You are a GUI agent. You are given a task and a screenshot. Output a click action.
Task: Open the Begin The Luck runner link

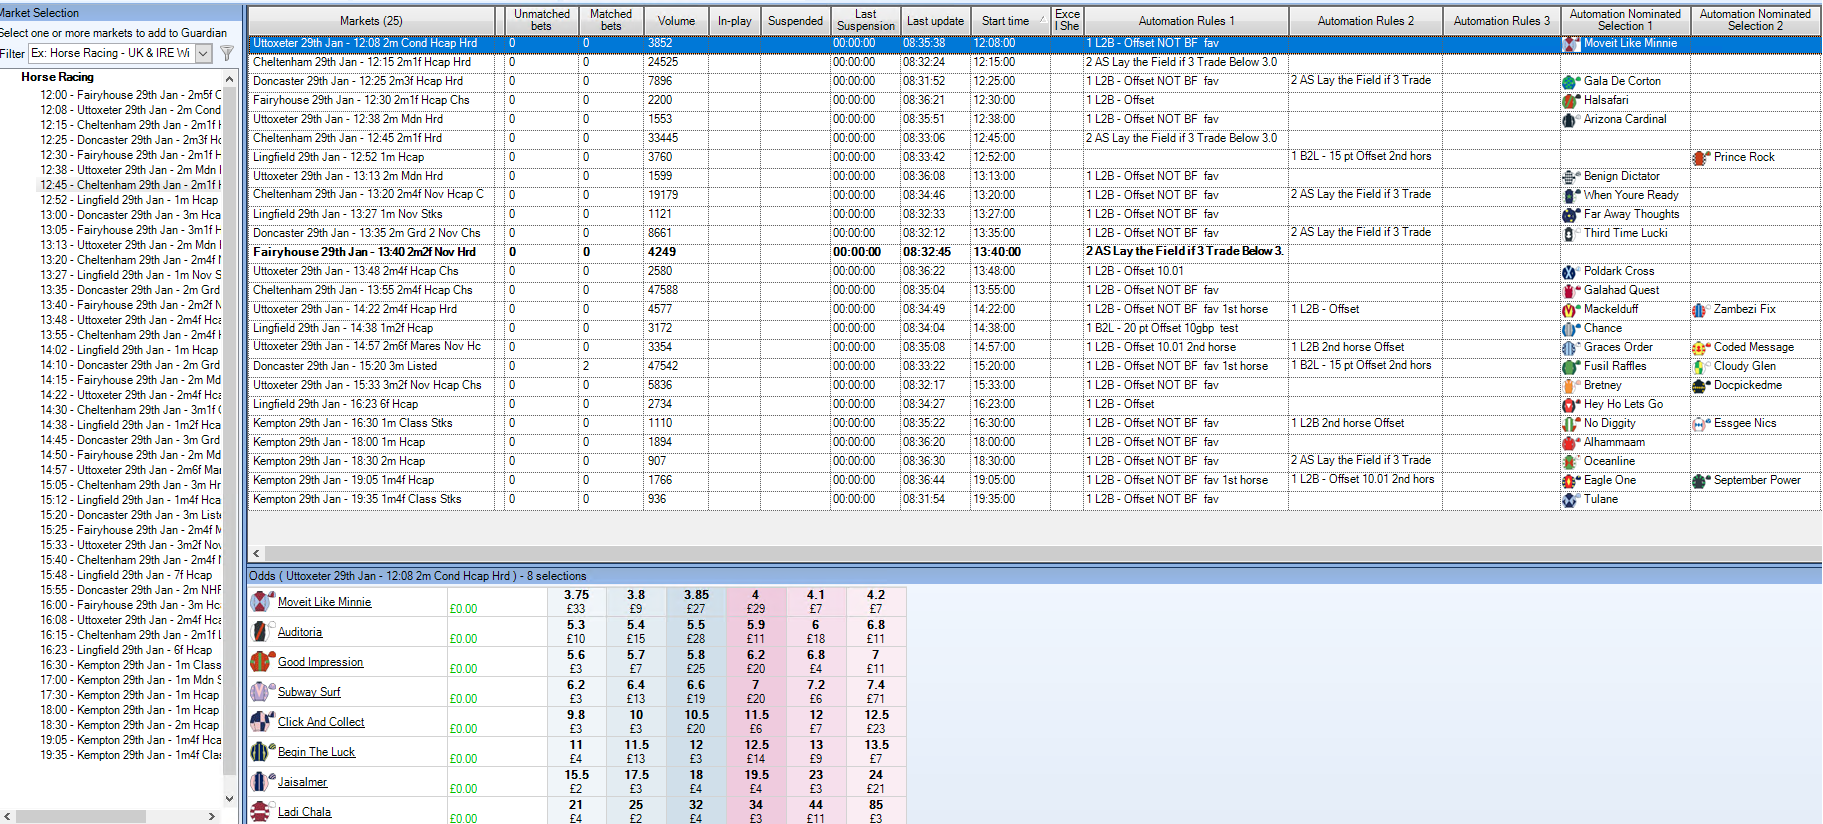pyautogui.click(x=316, y=752)
